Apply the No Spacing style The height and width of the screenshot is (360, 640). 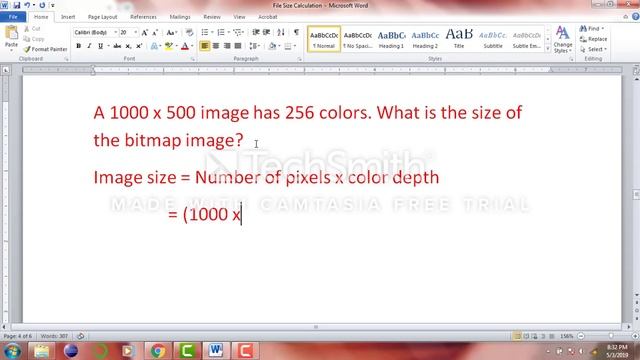(358, 39)
